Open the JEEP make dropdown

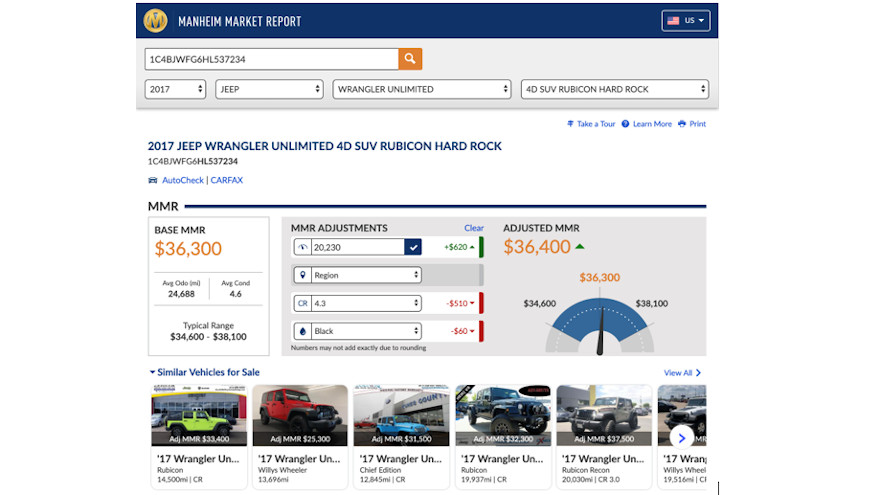pos(268,89)
